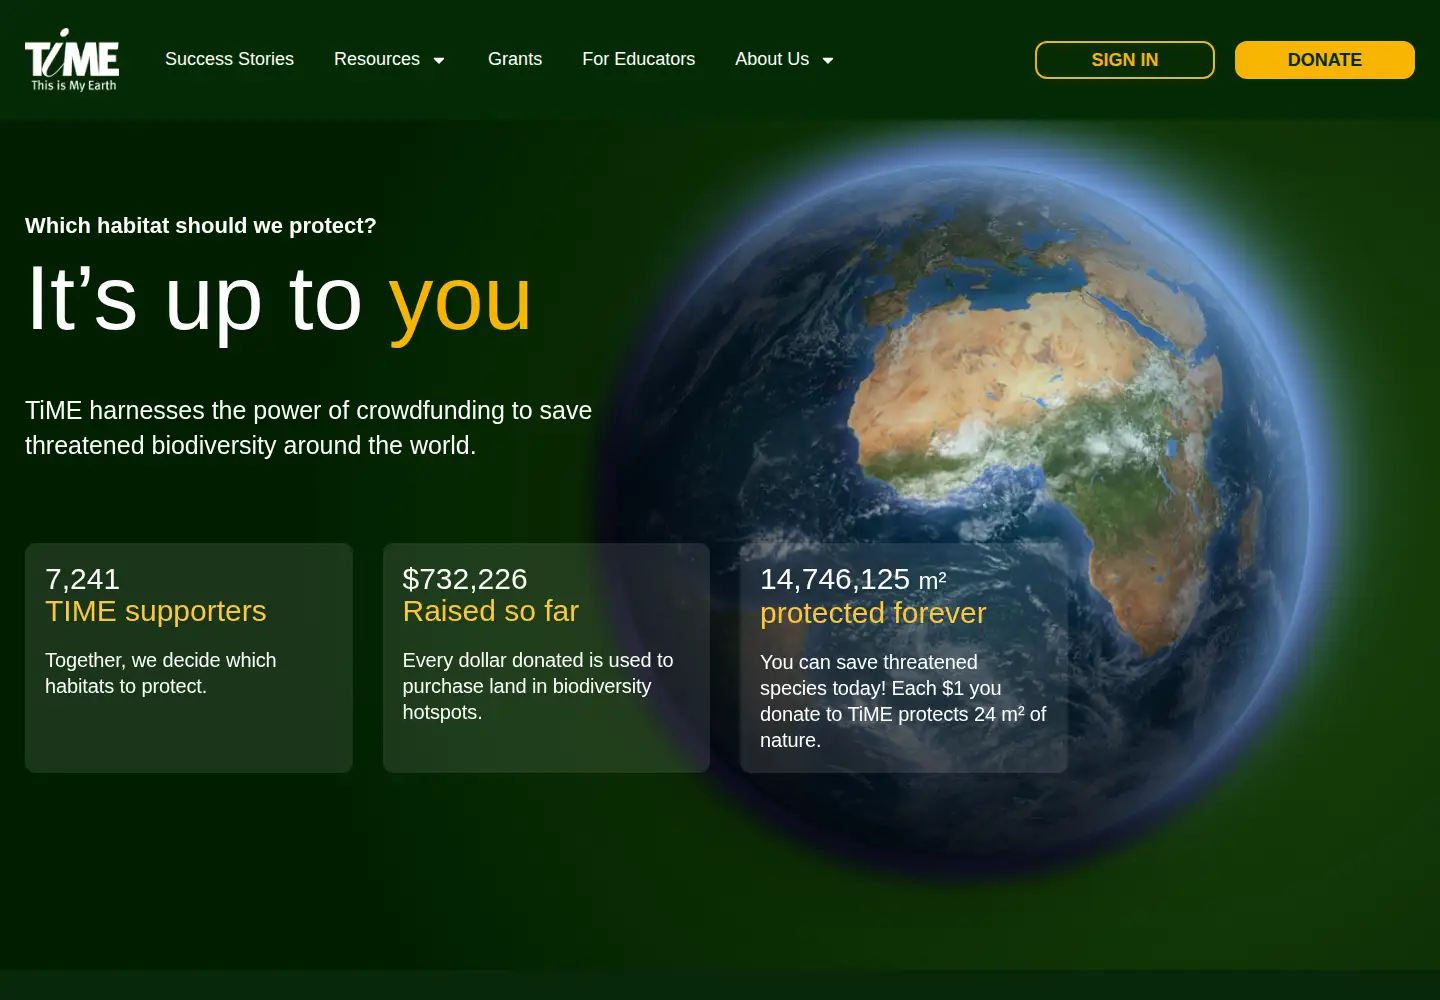Image resolution: width=1440 pixels, height=1000 pixels.
Task: Open the For Educators page
Action: click(x=638, y=60)
